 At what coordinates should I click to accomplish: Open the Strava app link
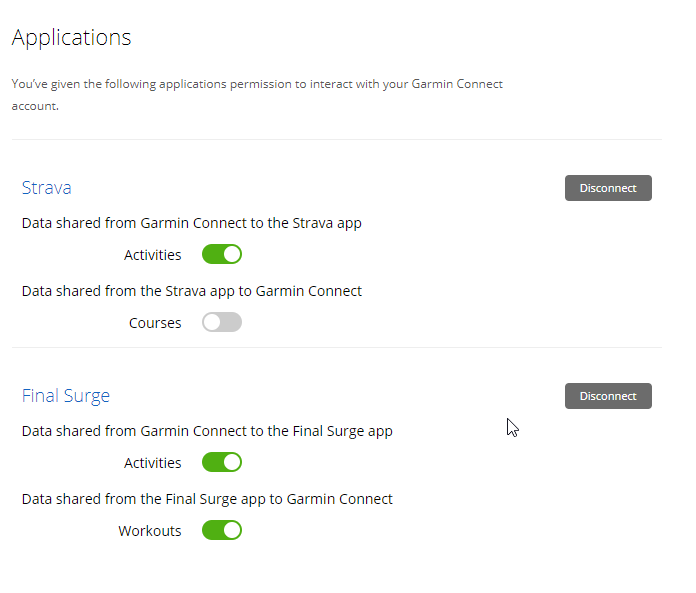(47, 188)
